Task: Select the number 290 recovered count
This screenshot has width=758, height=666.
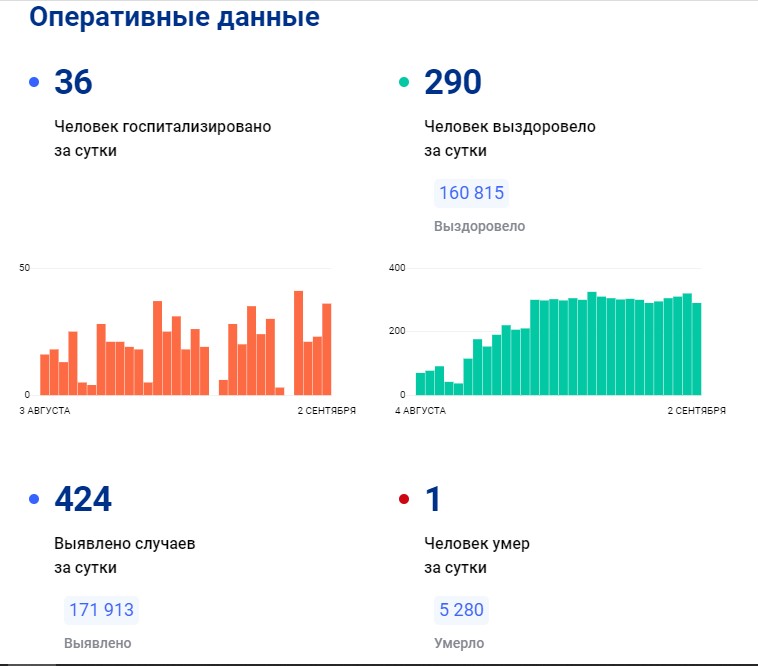Action: click(x=453, y=82)
